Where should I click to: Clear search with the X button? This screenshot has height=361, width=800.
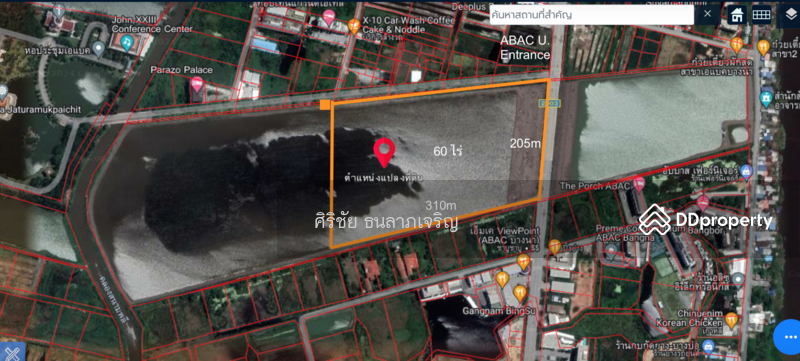coord(707,14)
